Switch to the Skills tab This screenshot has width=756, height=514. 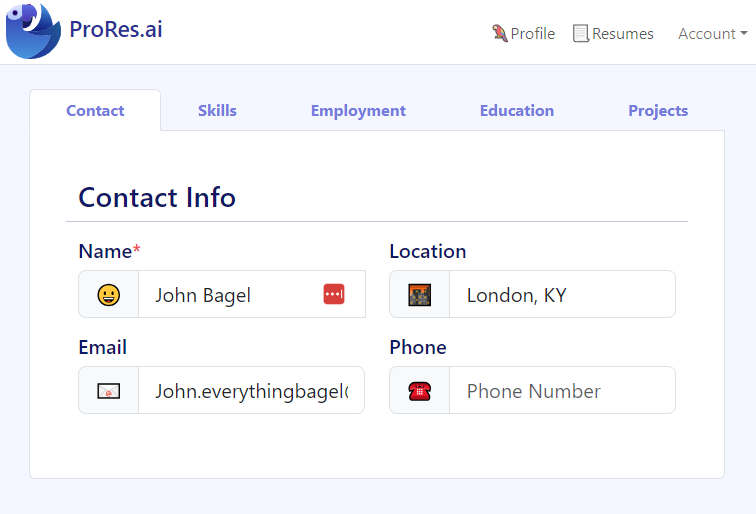[217, 110]
